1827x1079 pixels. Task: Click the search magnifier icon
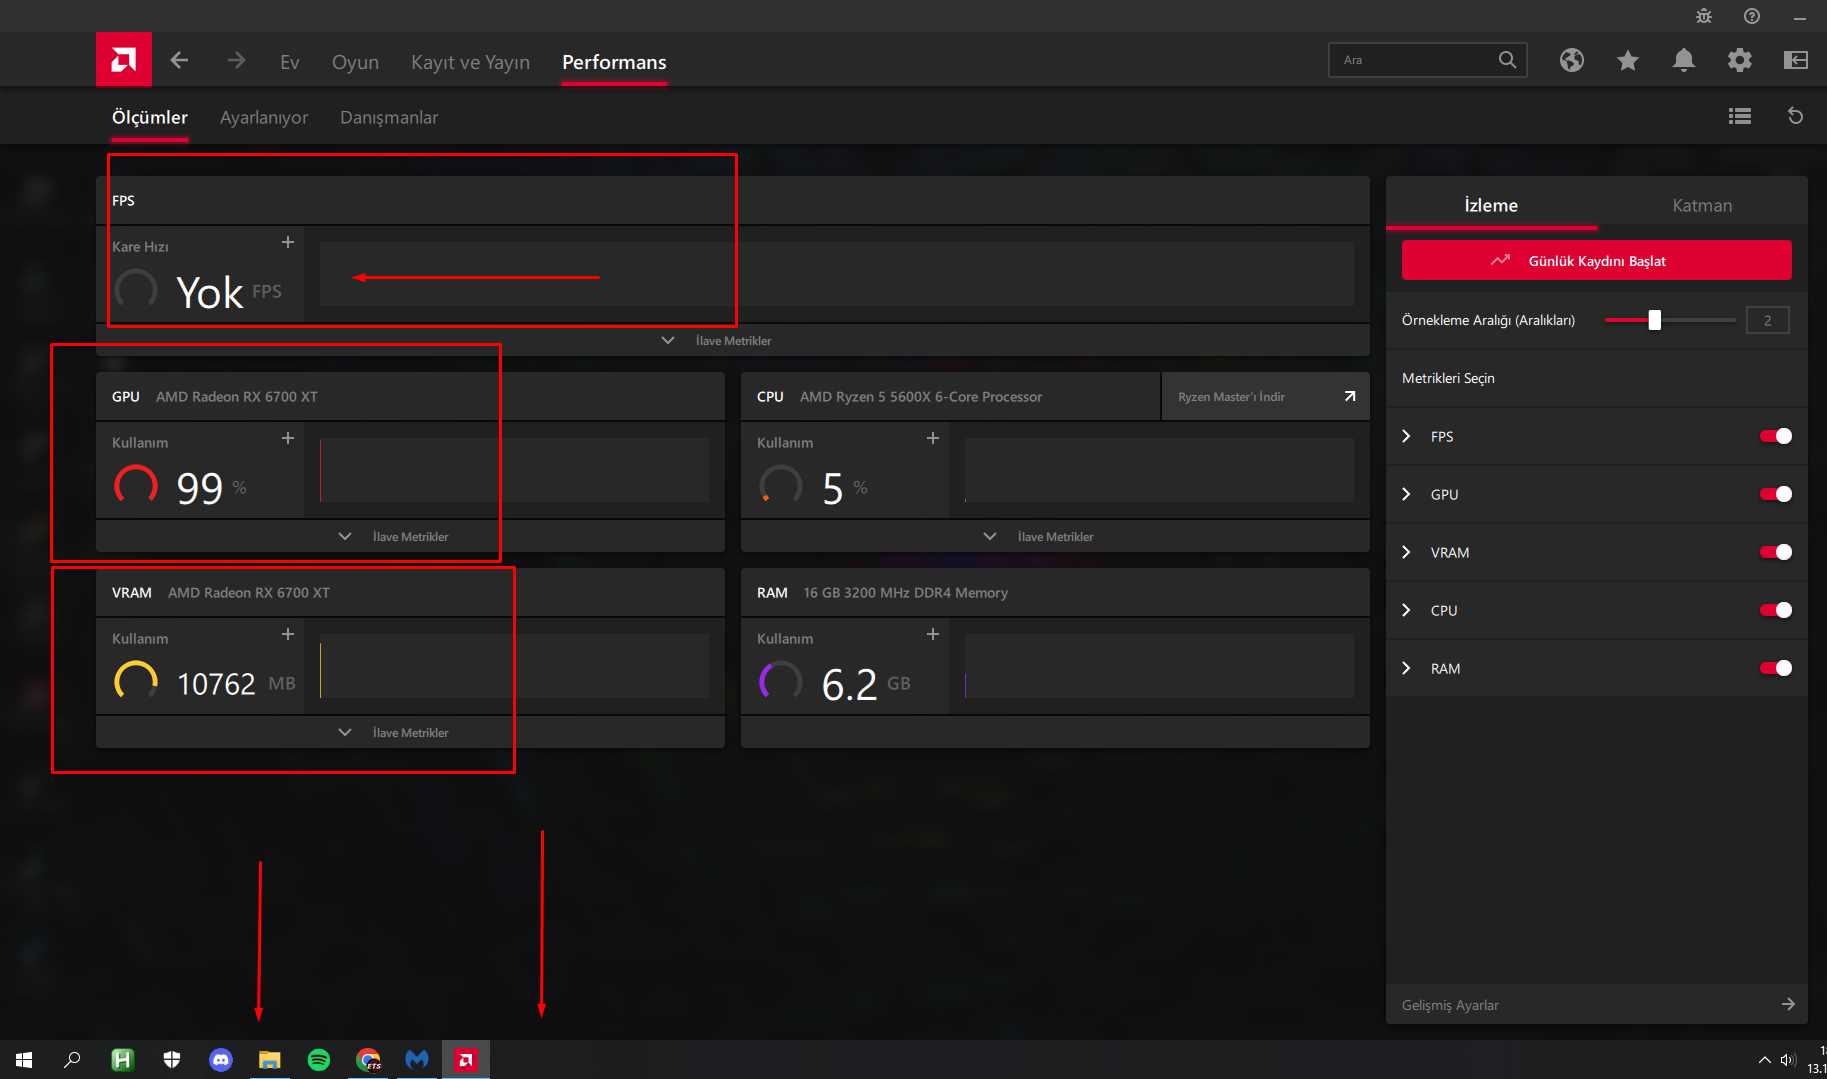tap(1507, 60)
